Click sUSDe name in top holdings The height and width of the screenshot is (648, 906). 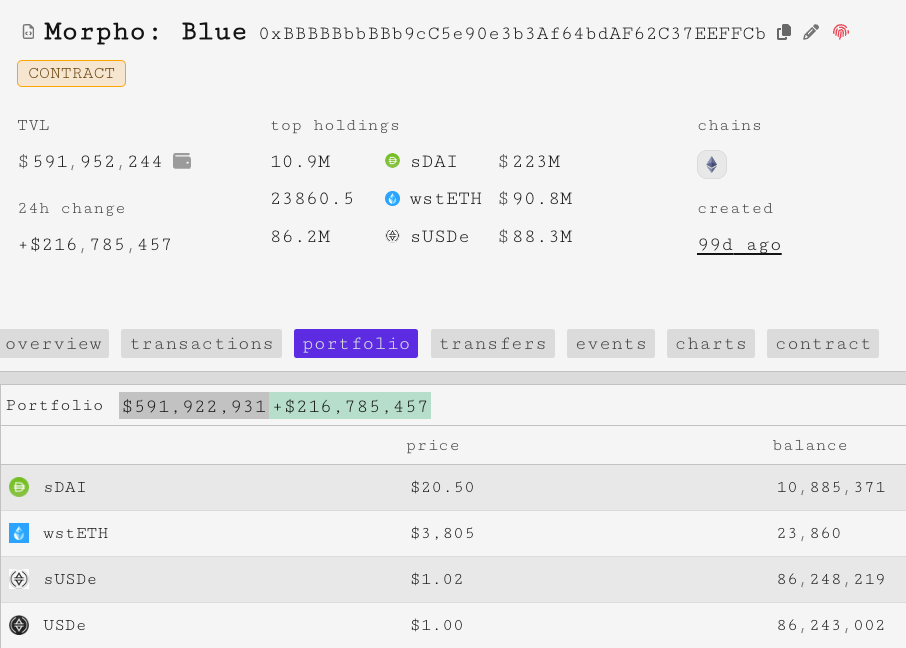tap(440, 237)
